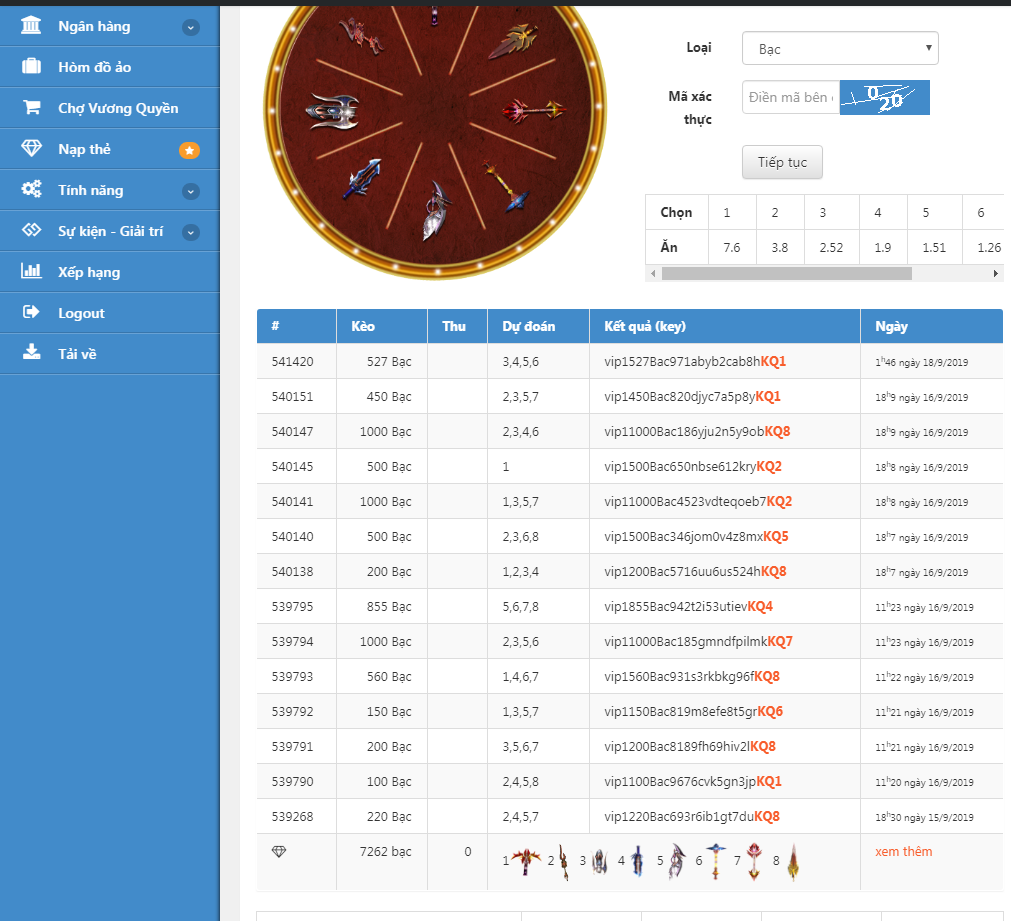Click the xem thêm link
Viewport: 1011px width, 921px height.
903,852
